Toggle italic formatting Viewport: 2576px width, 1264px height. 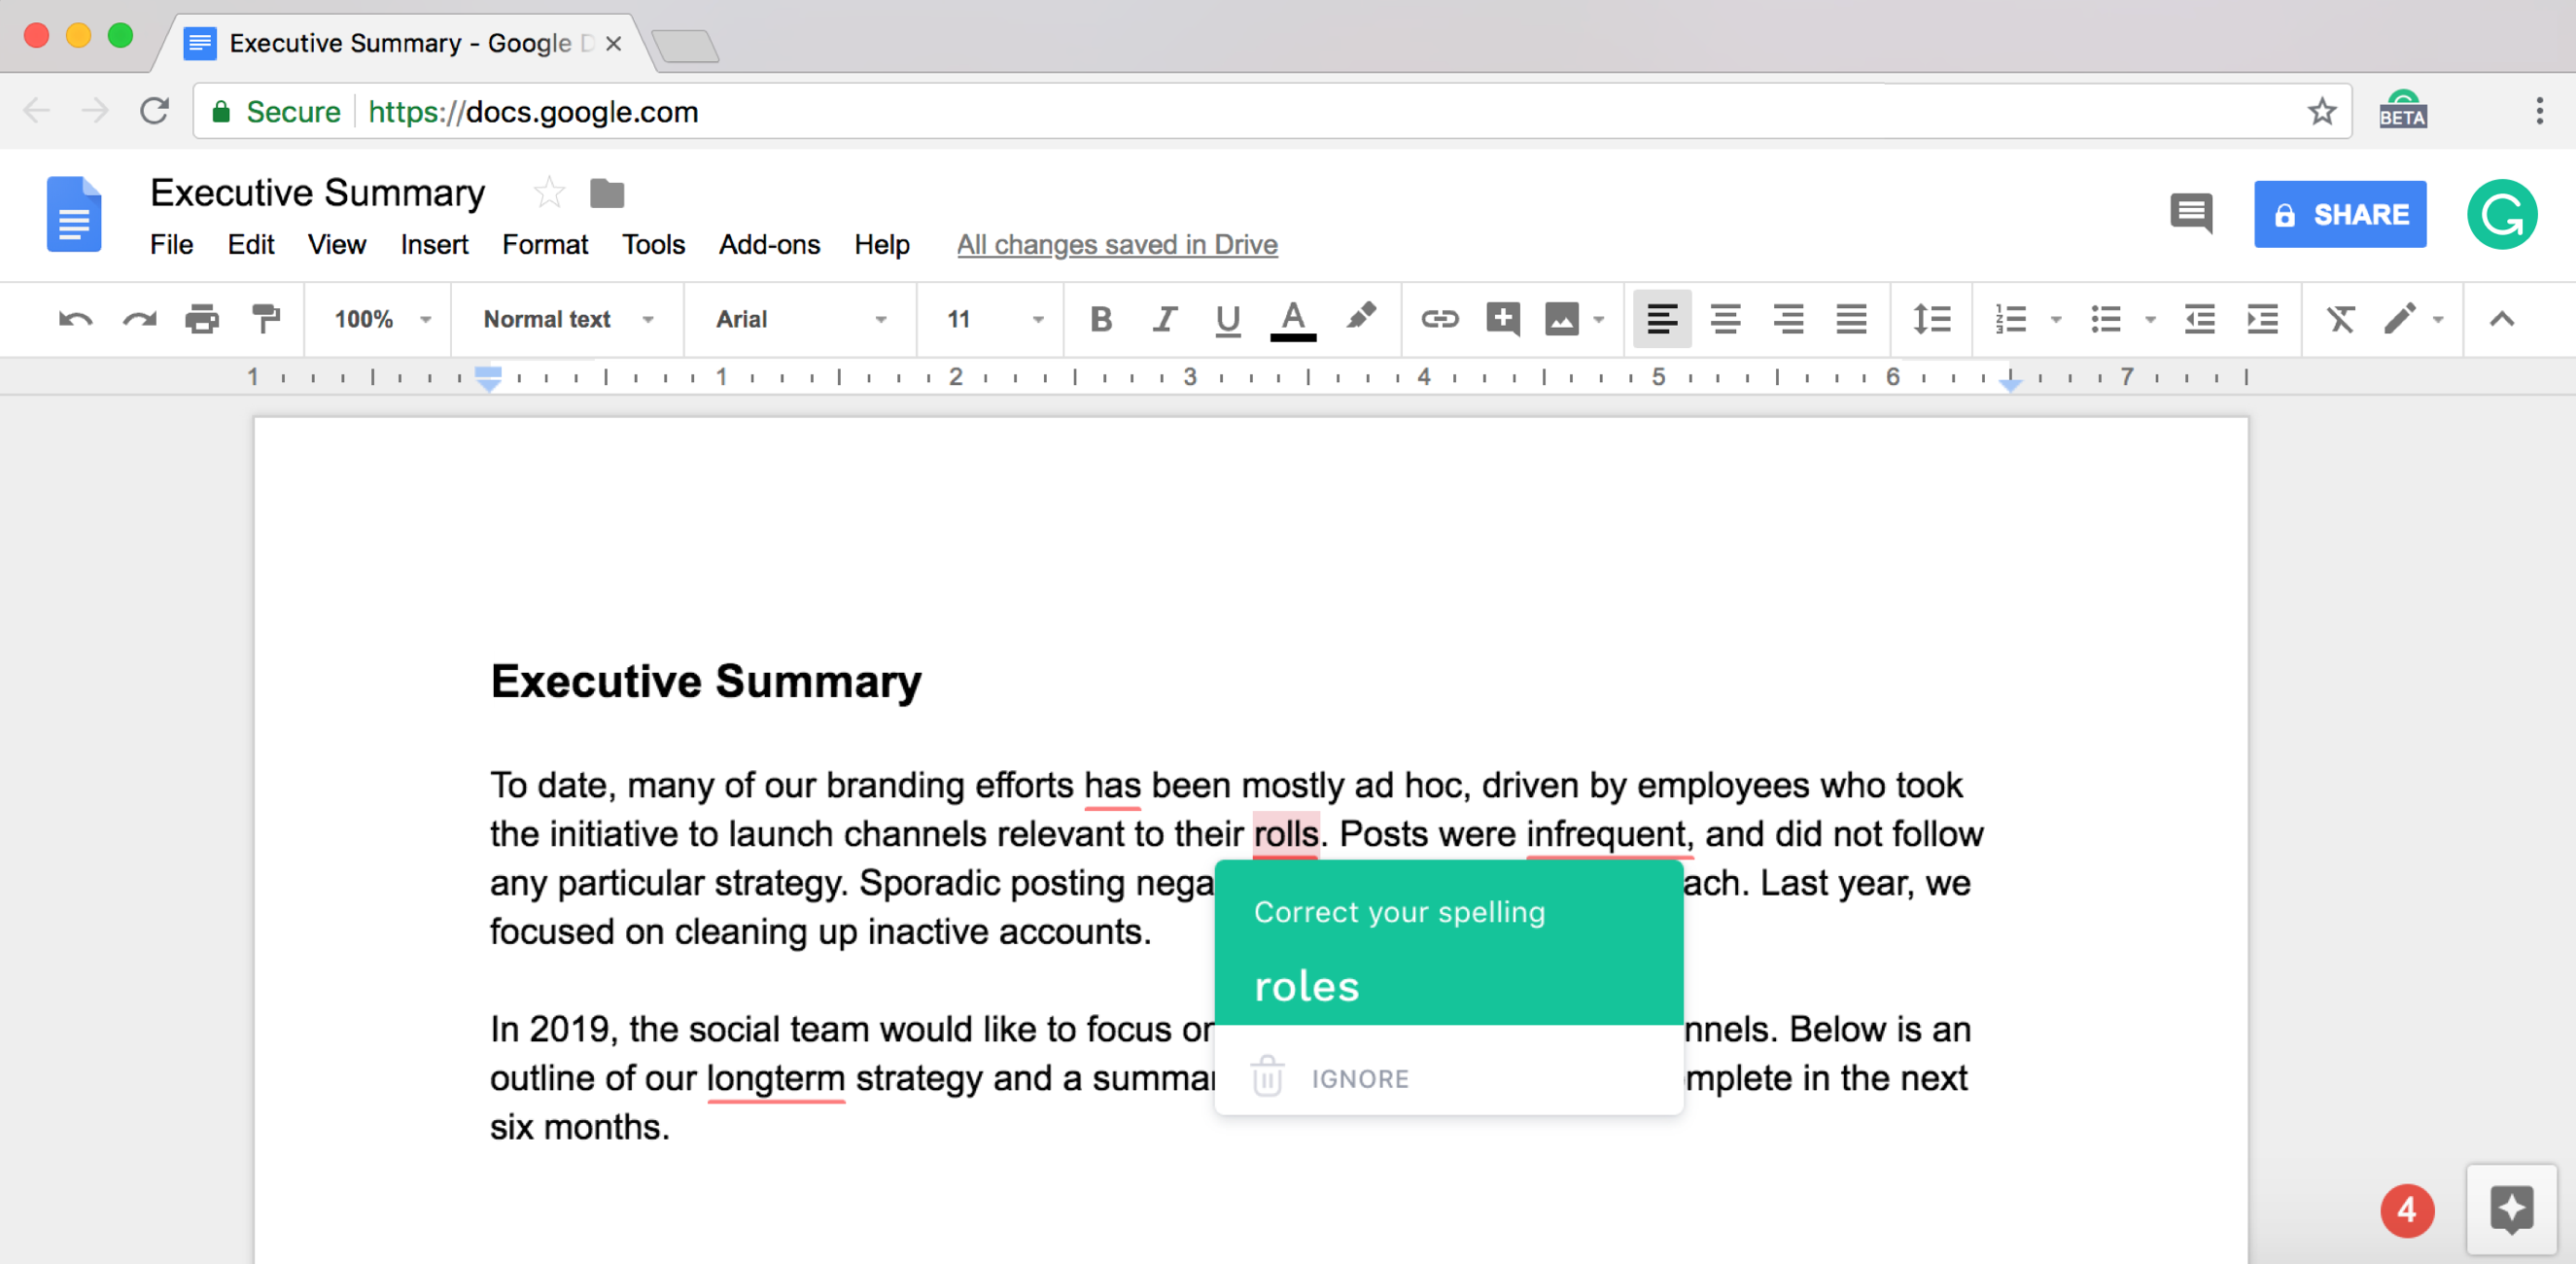click(1163, 319)
